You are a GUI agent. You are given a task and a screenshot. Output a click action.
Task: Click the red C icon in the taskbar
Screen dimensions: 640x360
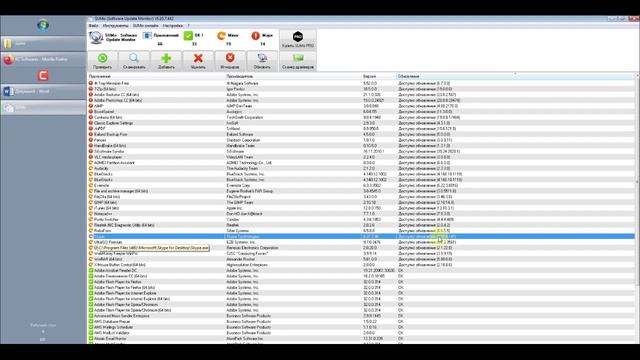point(43,76)
